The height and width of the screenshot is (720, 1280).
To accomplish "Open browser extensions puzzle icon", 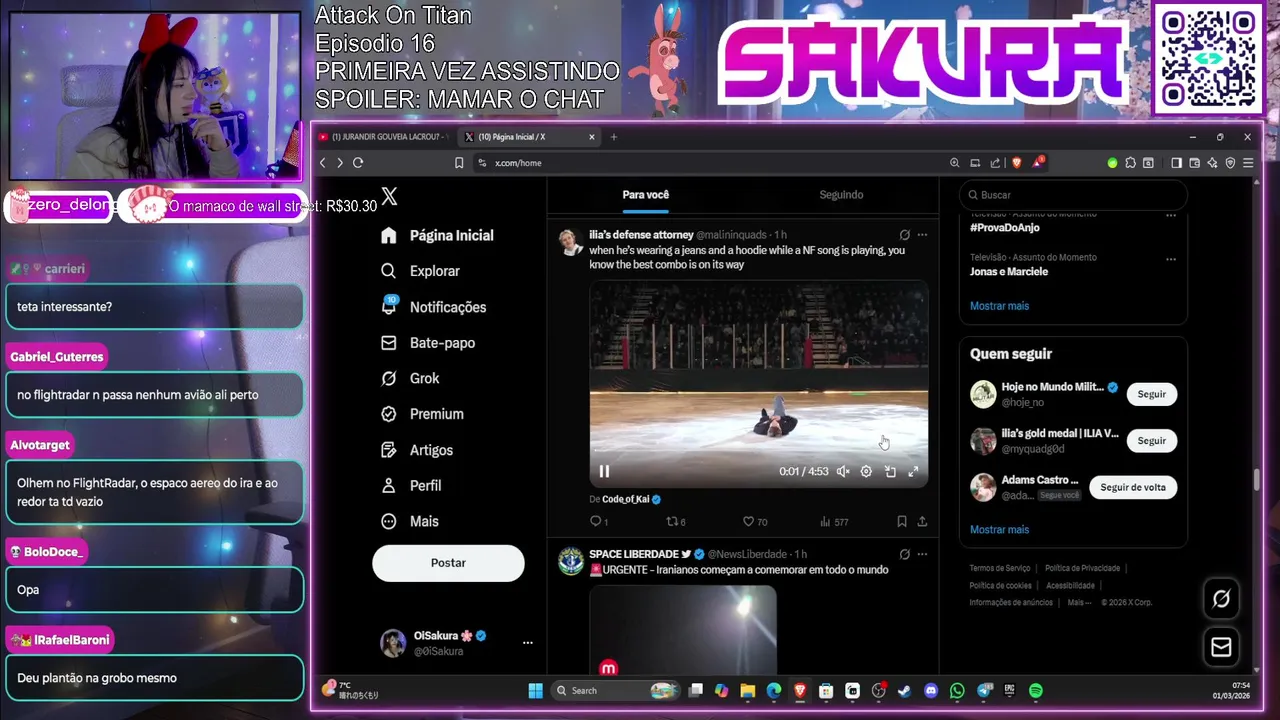I will click(x=1130, y=163).
